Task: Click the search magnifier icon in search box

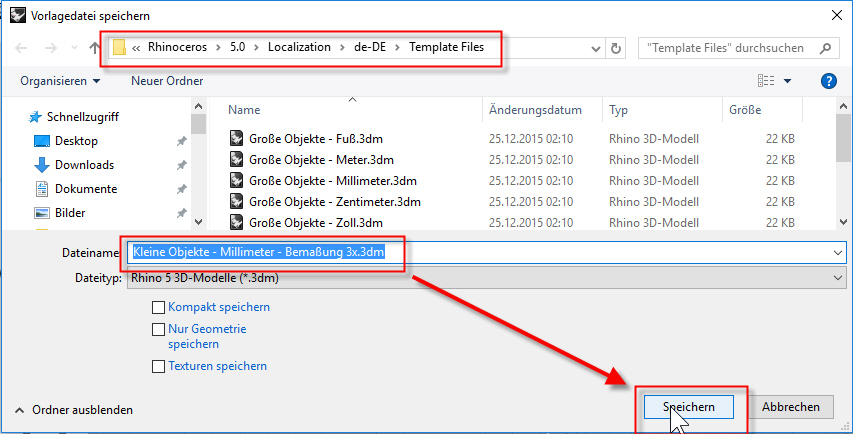Action: click(824, 48)
